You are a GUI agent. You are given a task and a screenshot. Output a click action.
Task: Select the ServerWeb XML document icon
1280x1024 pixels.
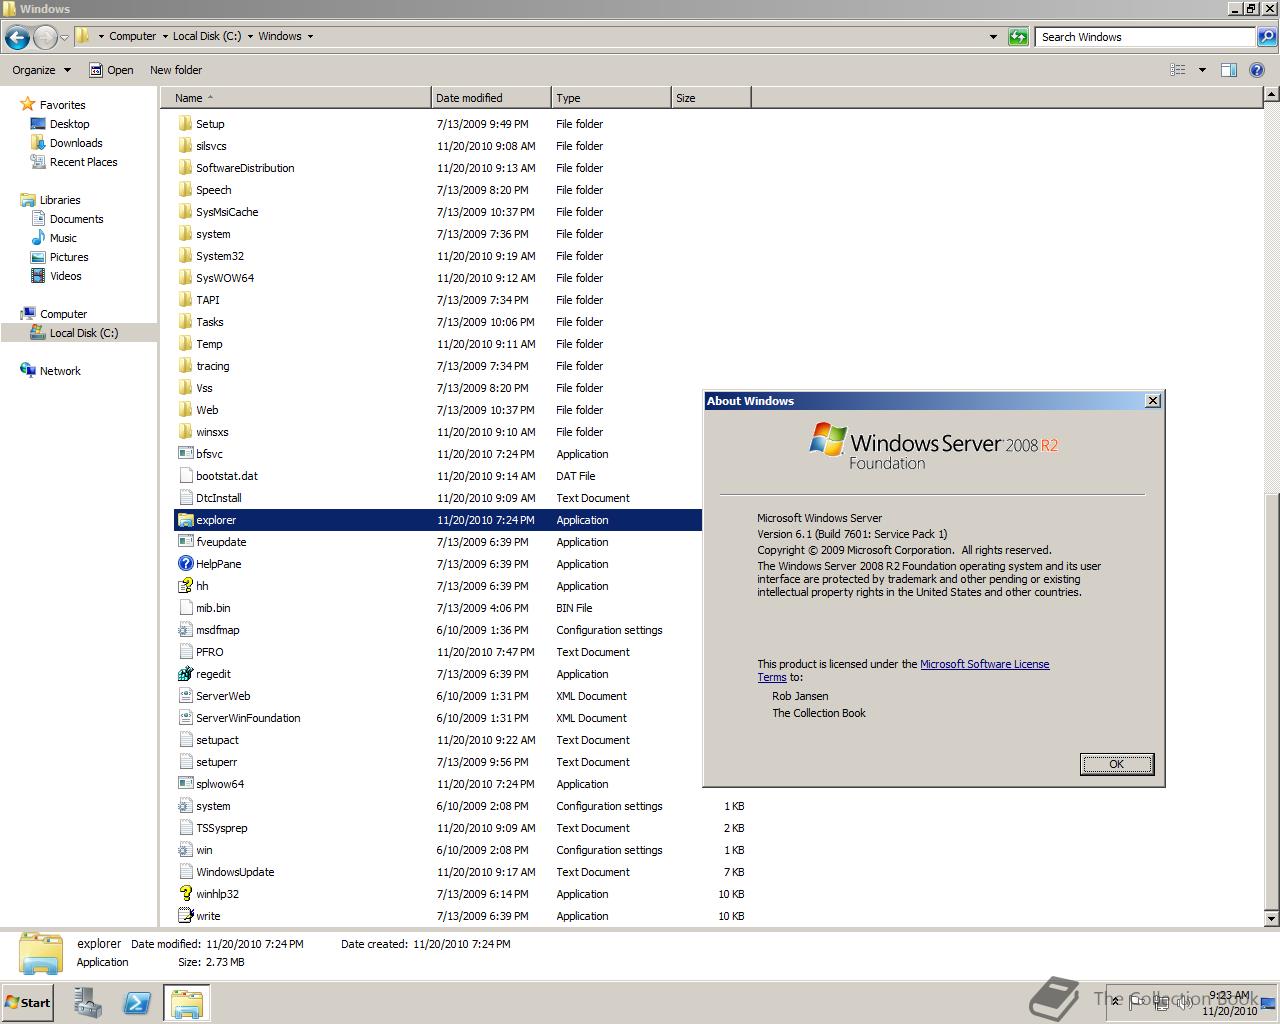coord(185,696)
